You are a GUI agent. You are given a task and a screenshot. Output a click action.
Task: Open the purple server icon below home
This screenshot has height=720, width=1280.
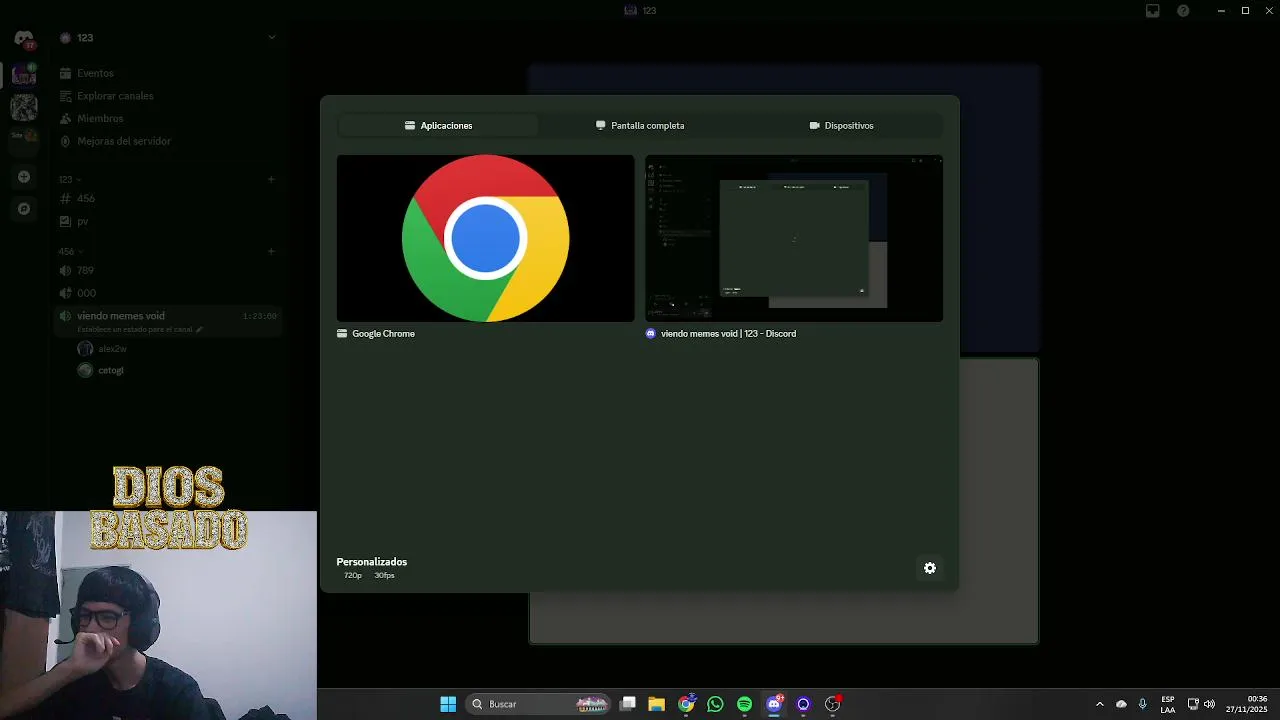point(24,75)
